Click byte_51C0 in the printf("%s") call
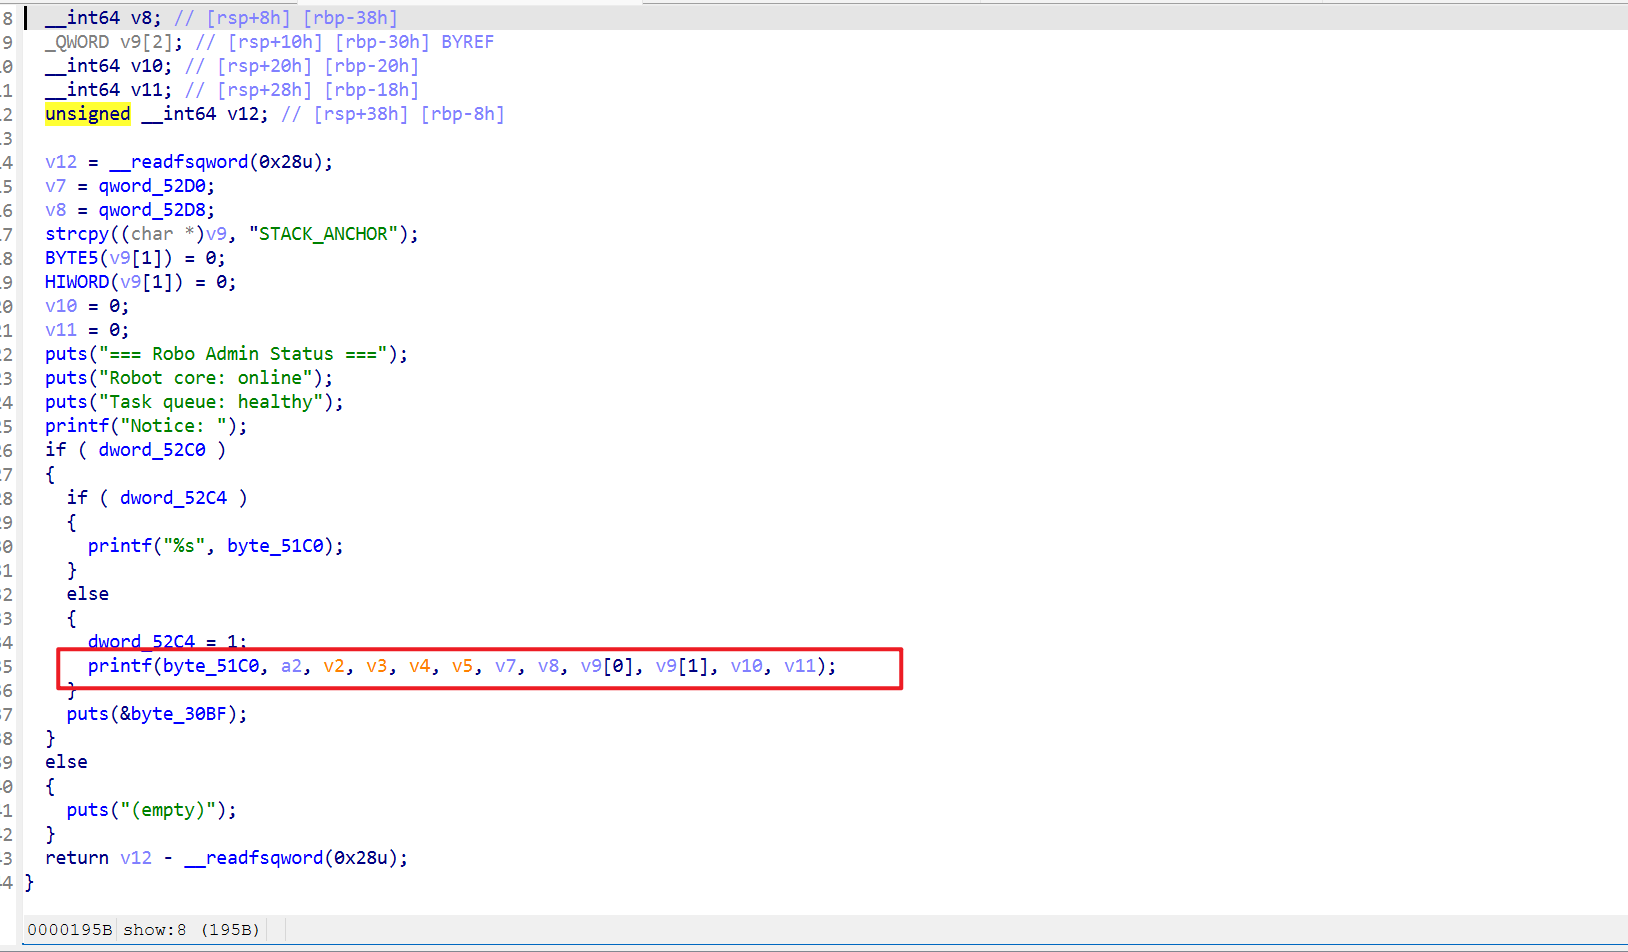This screenshot has width=1628, height=952. tap(276, 546)
